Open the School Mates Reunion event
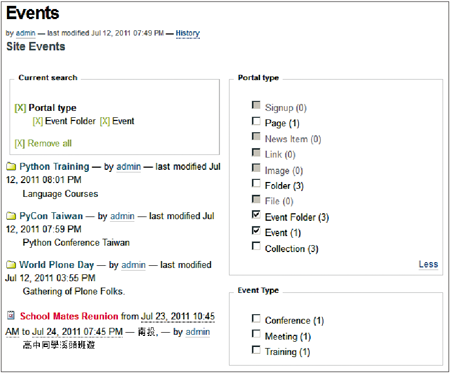Image resolution: width=450 pixels, height=373 pixels. (x=69, y=316)
